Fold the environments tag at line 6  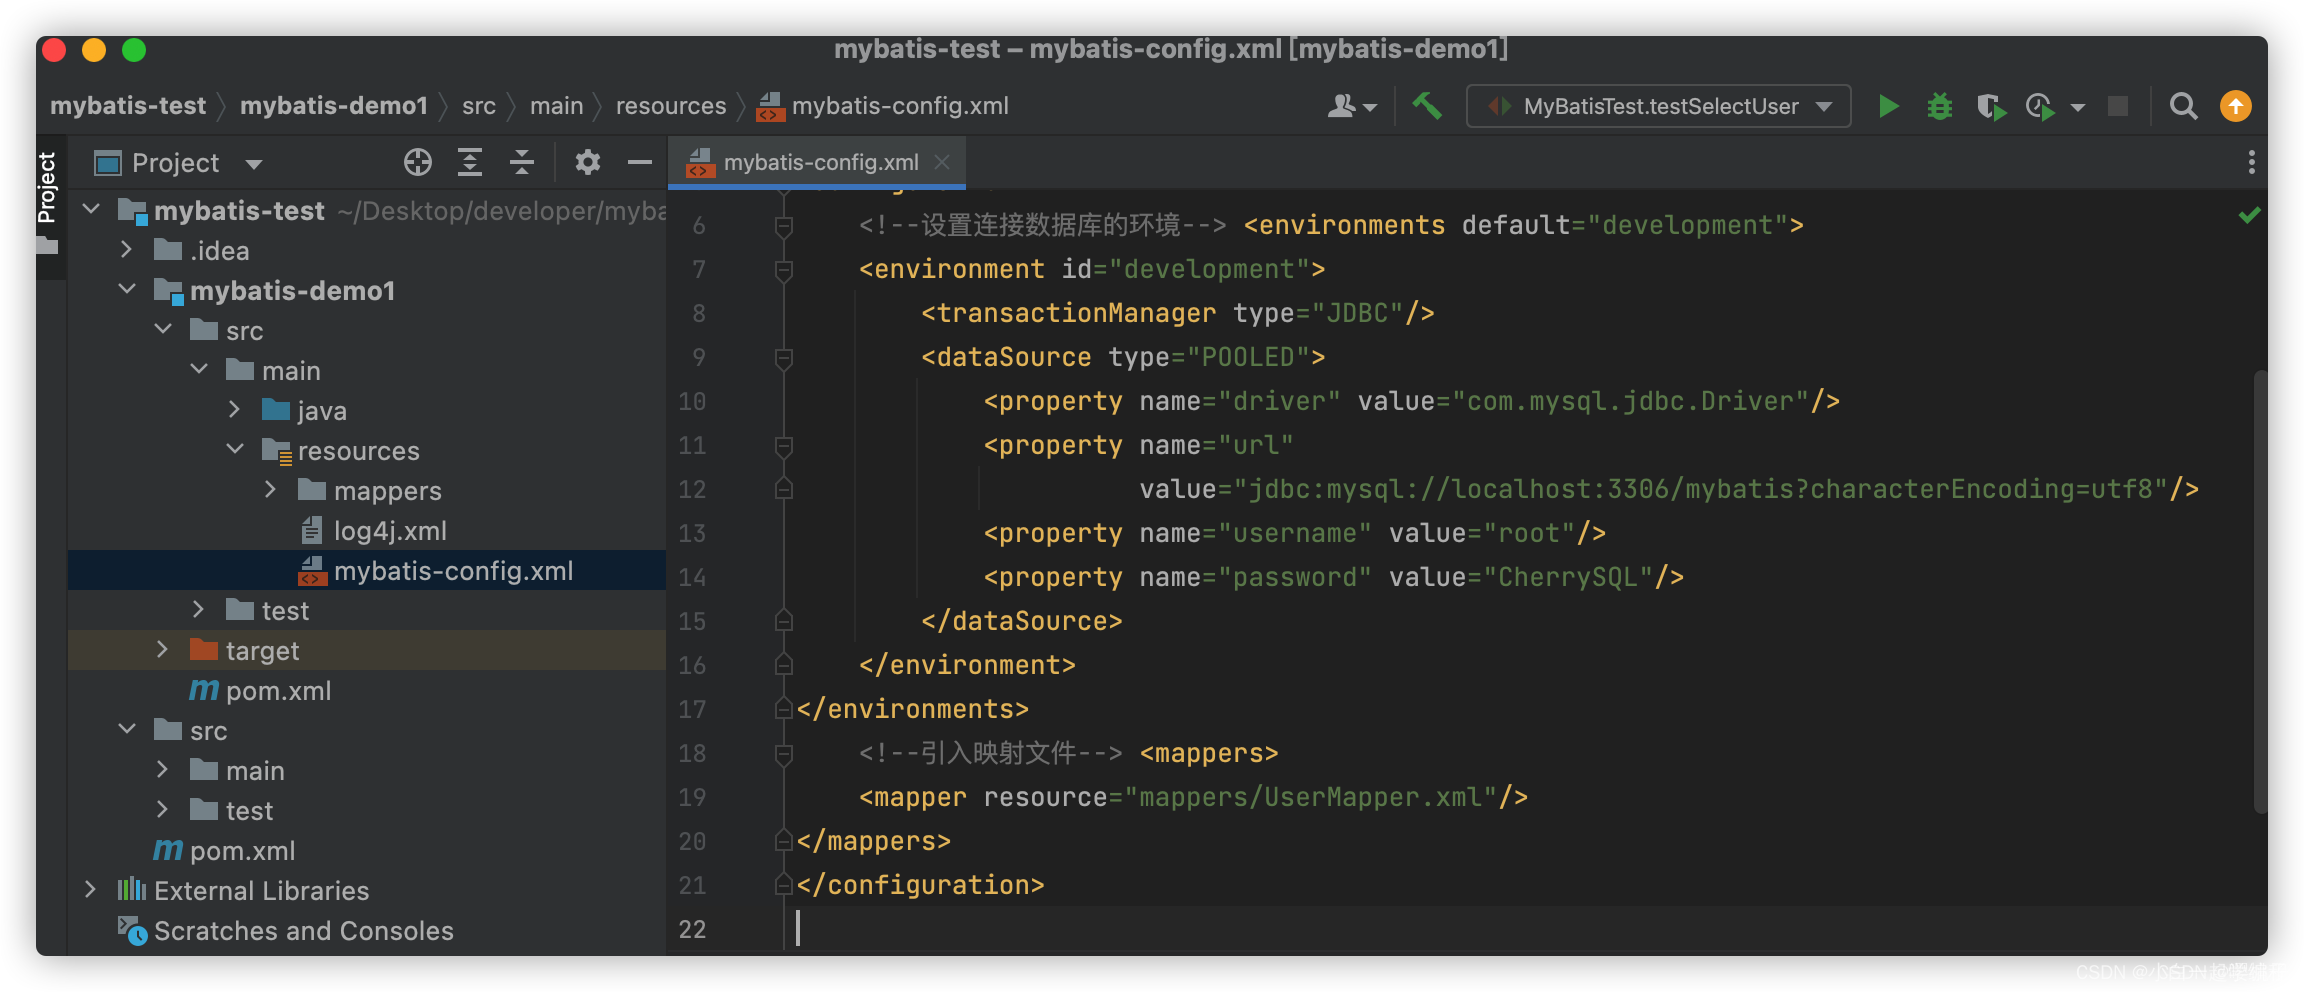[x=784, y=226]
